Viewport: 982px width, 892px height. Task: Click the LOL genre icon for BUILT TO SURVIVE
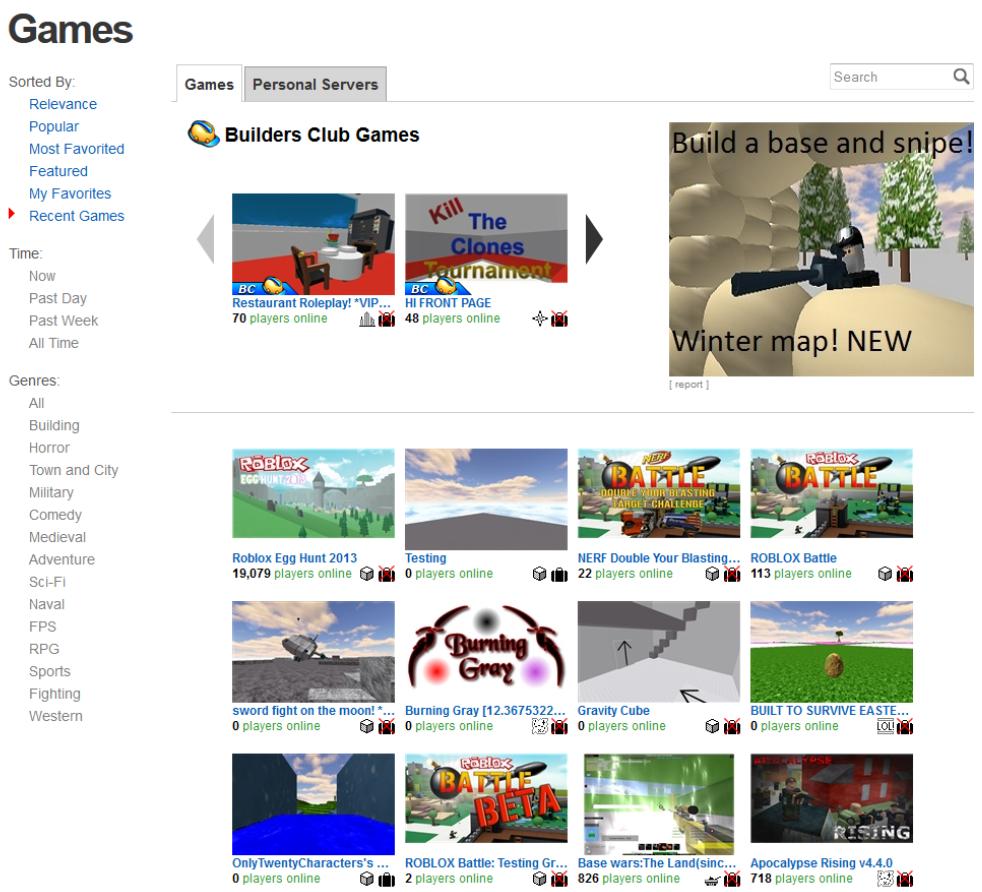click(886, 727)
